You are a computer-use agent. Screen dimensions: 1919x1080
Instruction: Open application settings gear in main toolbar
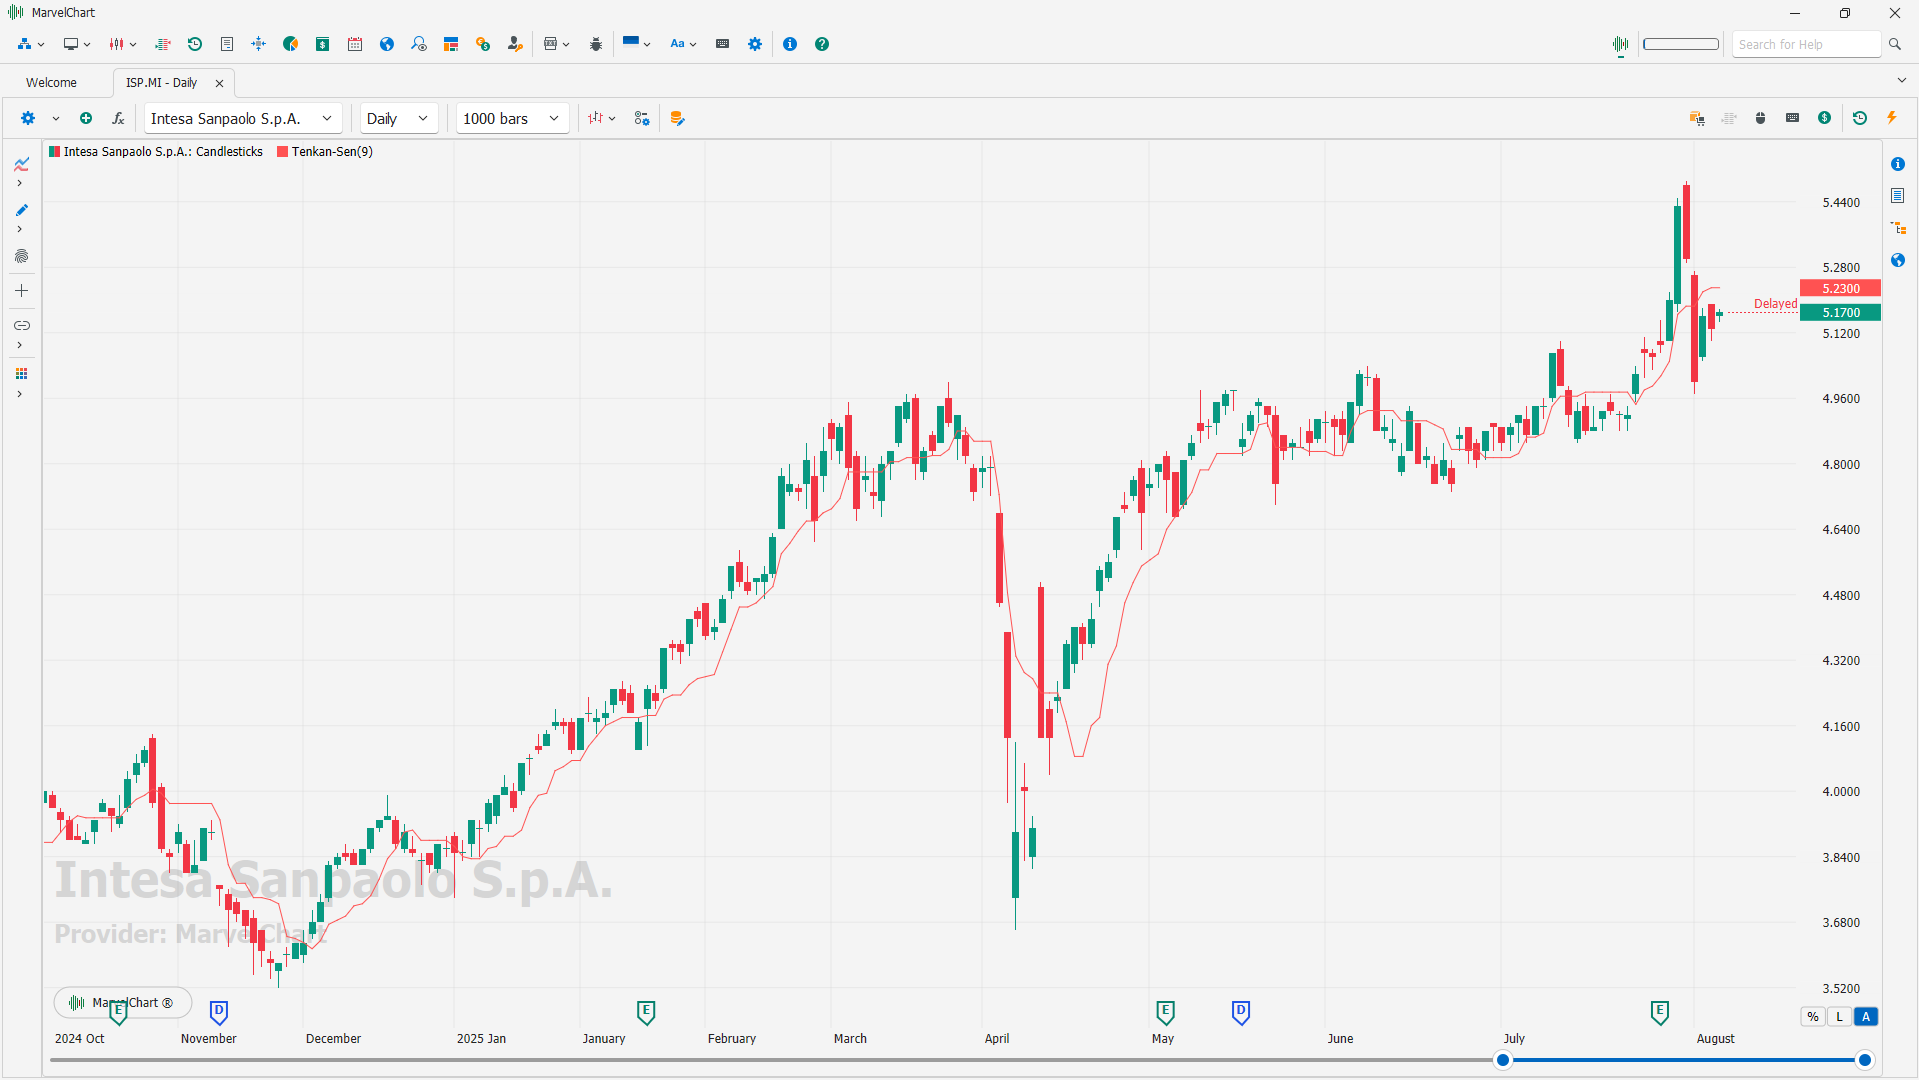755,44
